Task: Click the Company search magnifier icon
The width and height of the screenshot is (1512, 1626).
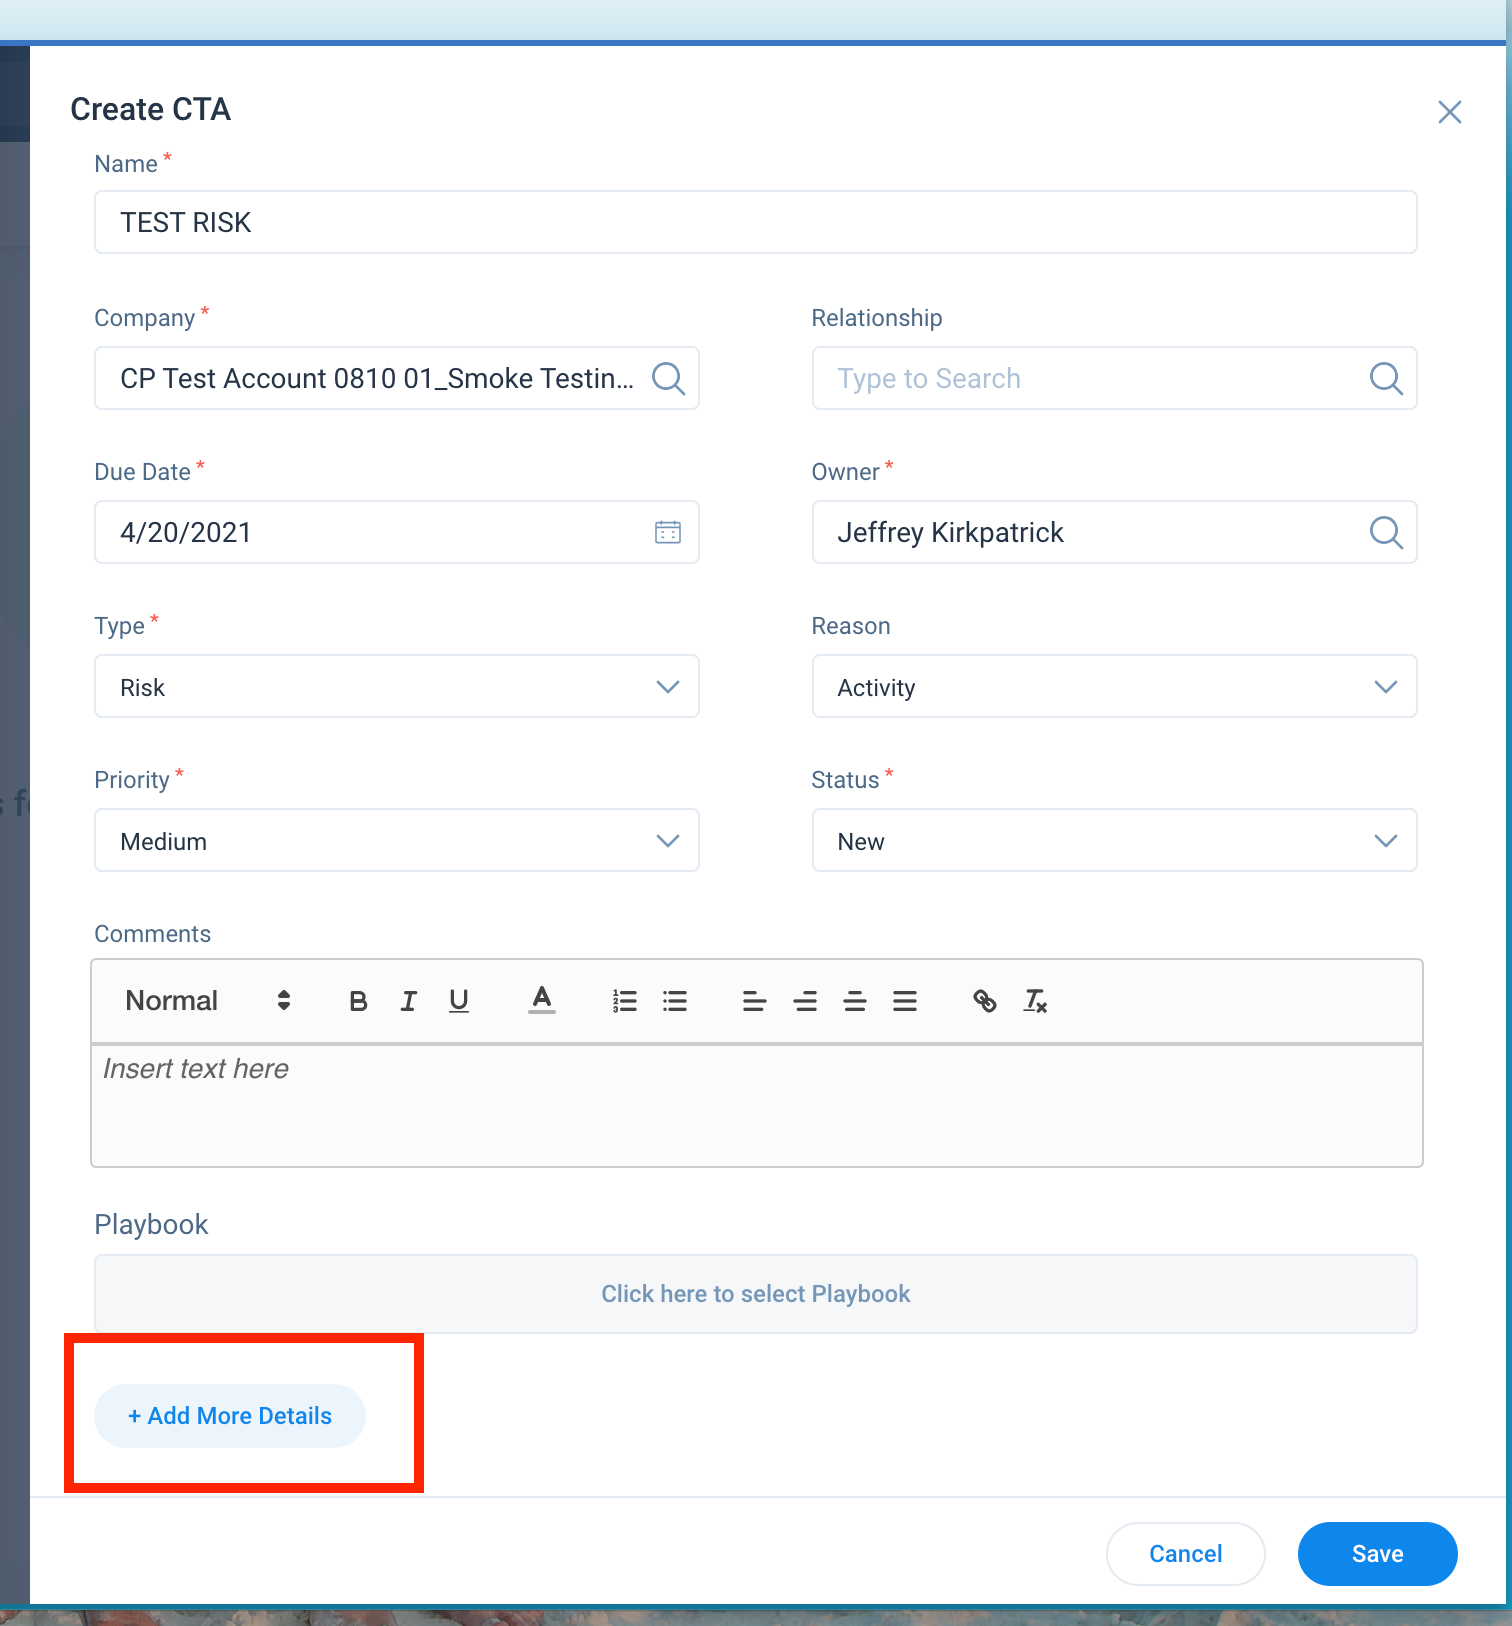Action: click(668, 379)
